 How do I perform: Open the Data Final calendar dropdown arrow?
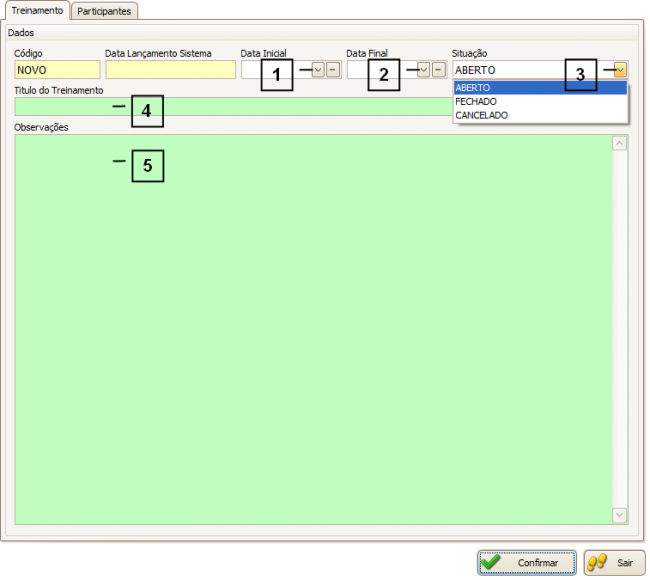(x=424, y=70)
